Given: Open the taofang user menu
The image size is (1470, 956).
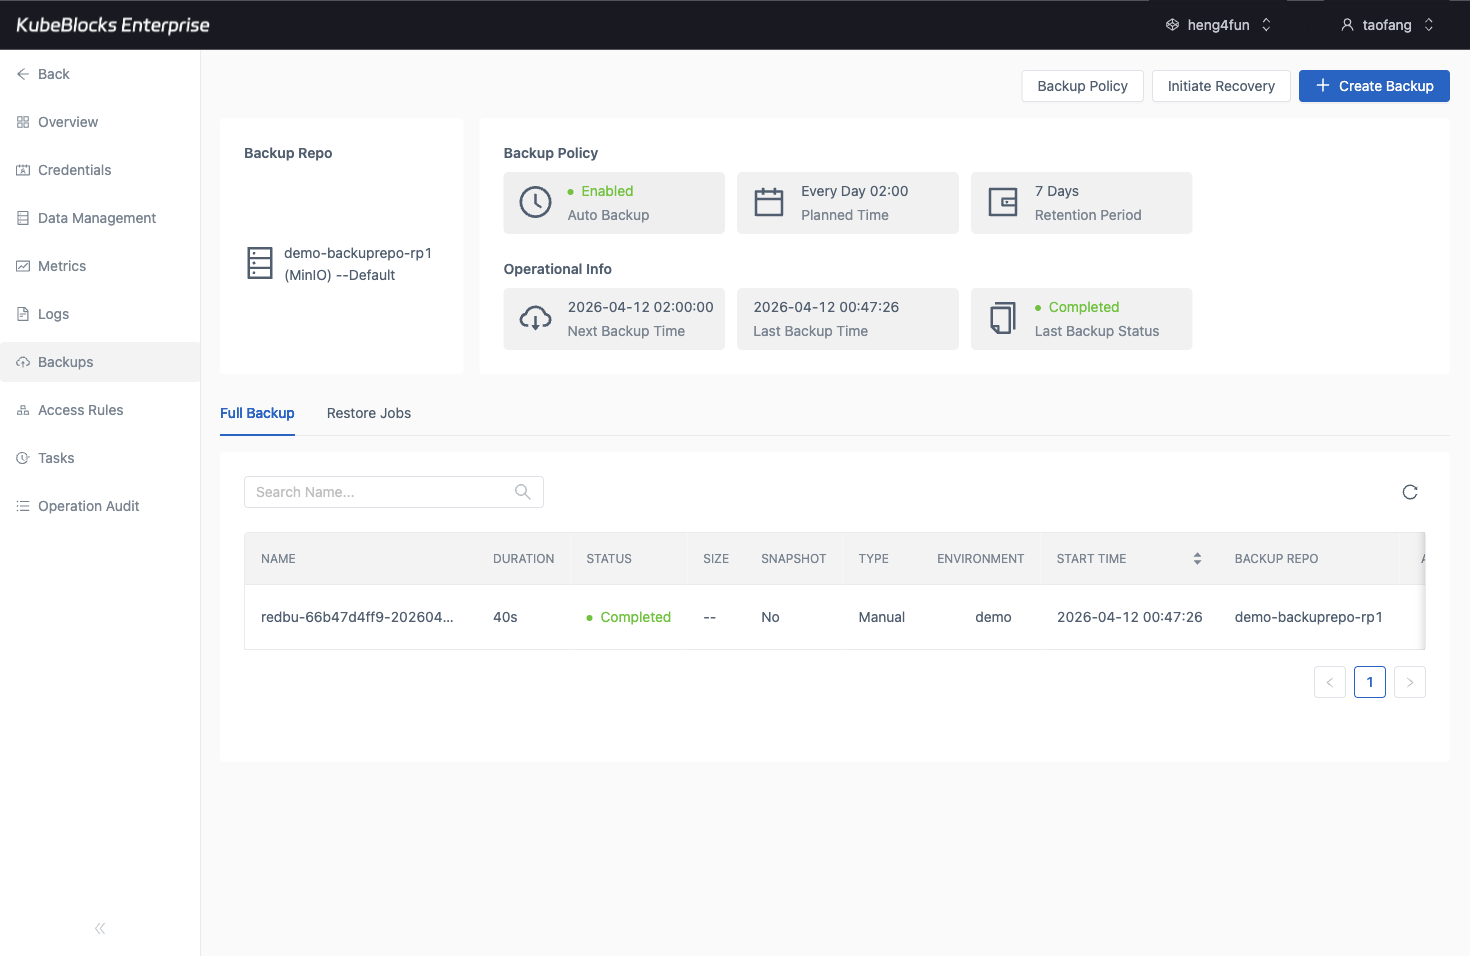Looking at the screenshot, I should 1387,25.
